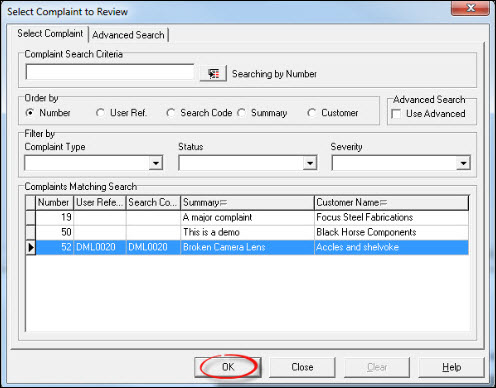Switch to the Select Complaint tab
The height and width of the screenshot is (388, 496).
pos(50,34)
